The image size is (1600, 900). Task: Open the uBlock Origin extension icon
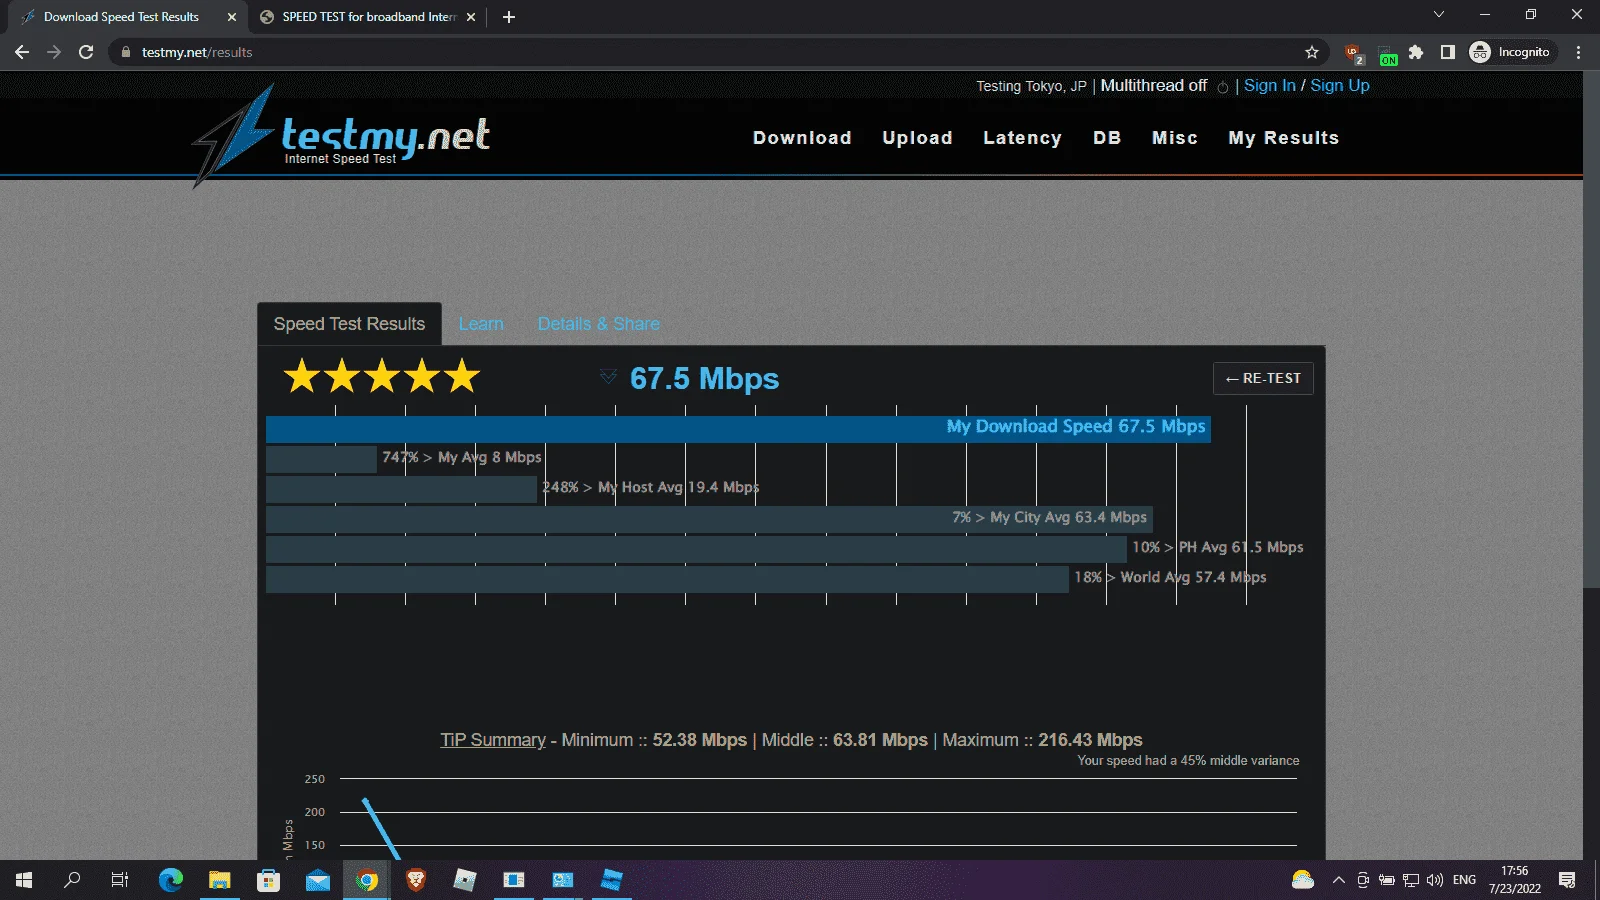click(1353, 52)
